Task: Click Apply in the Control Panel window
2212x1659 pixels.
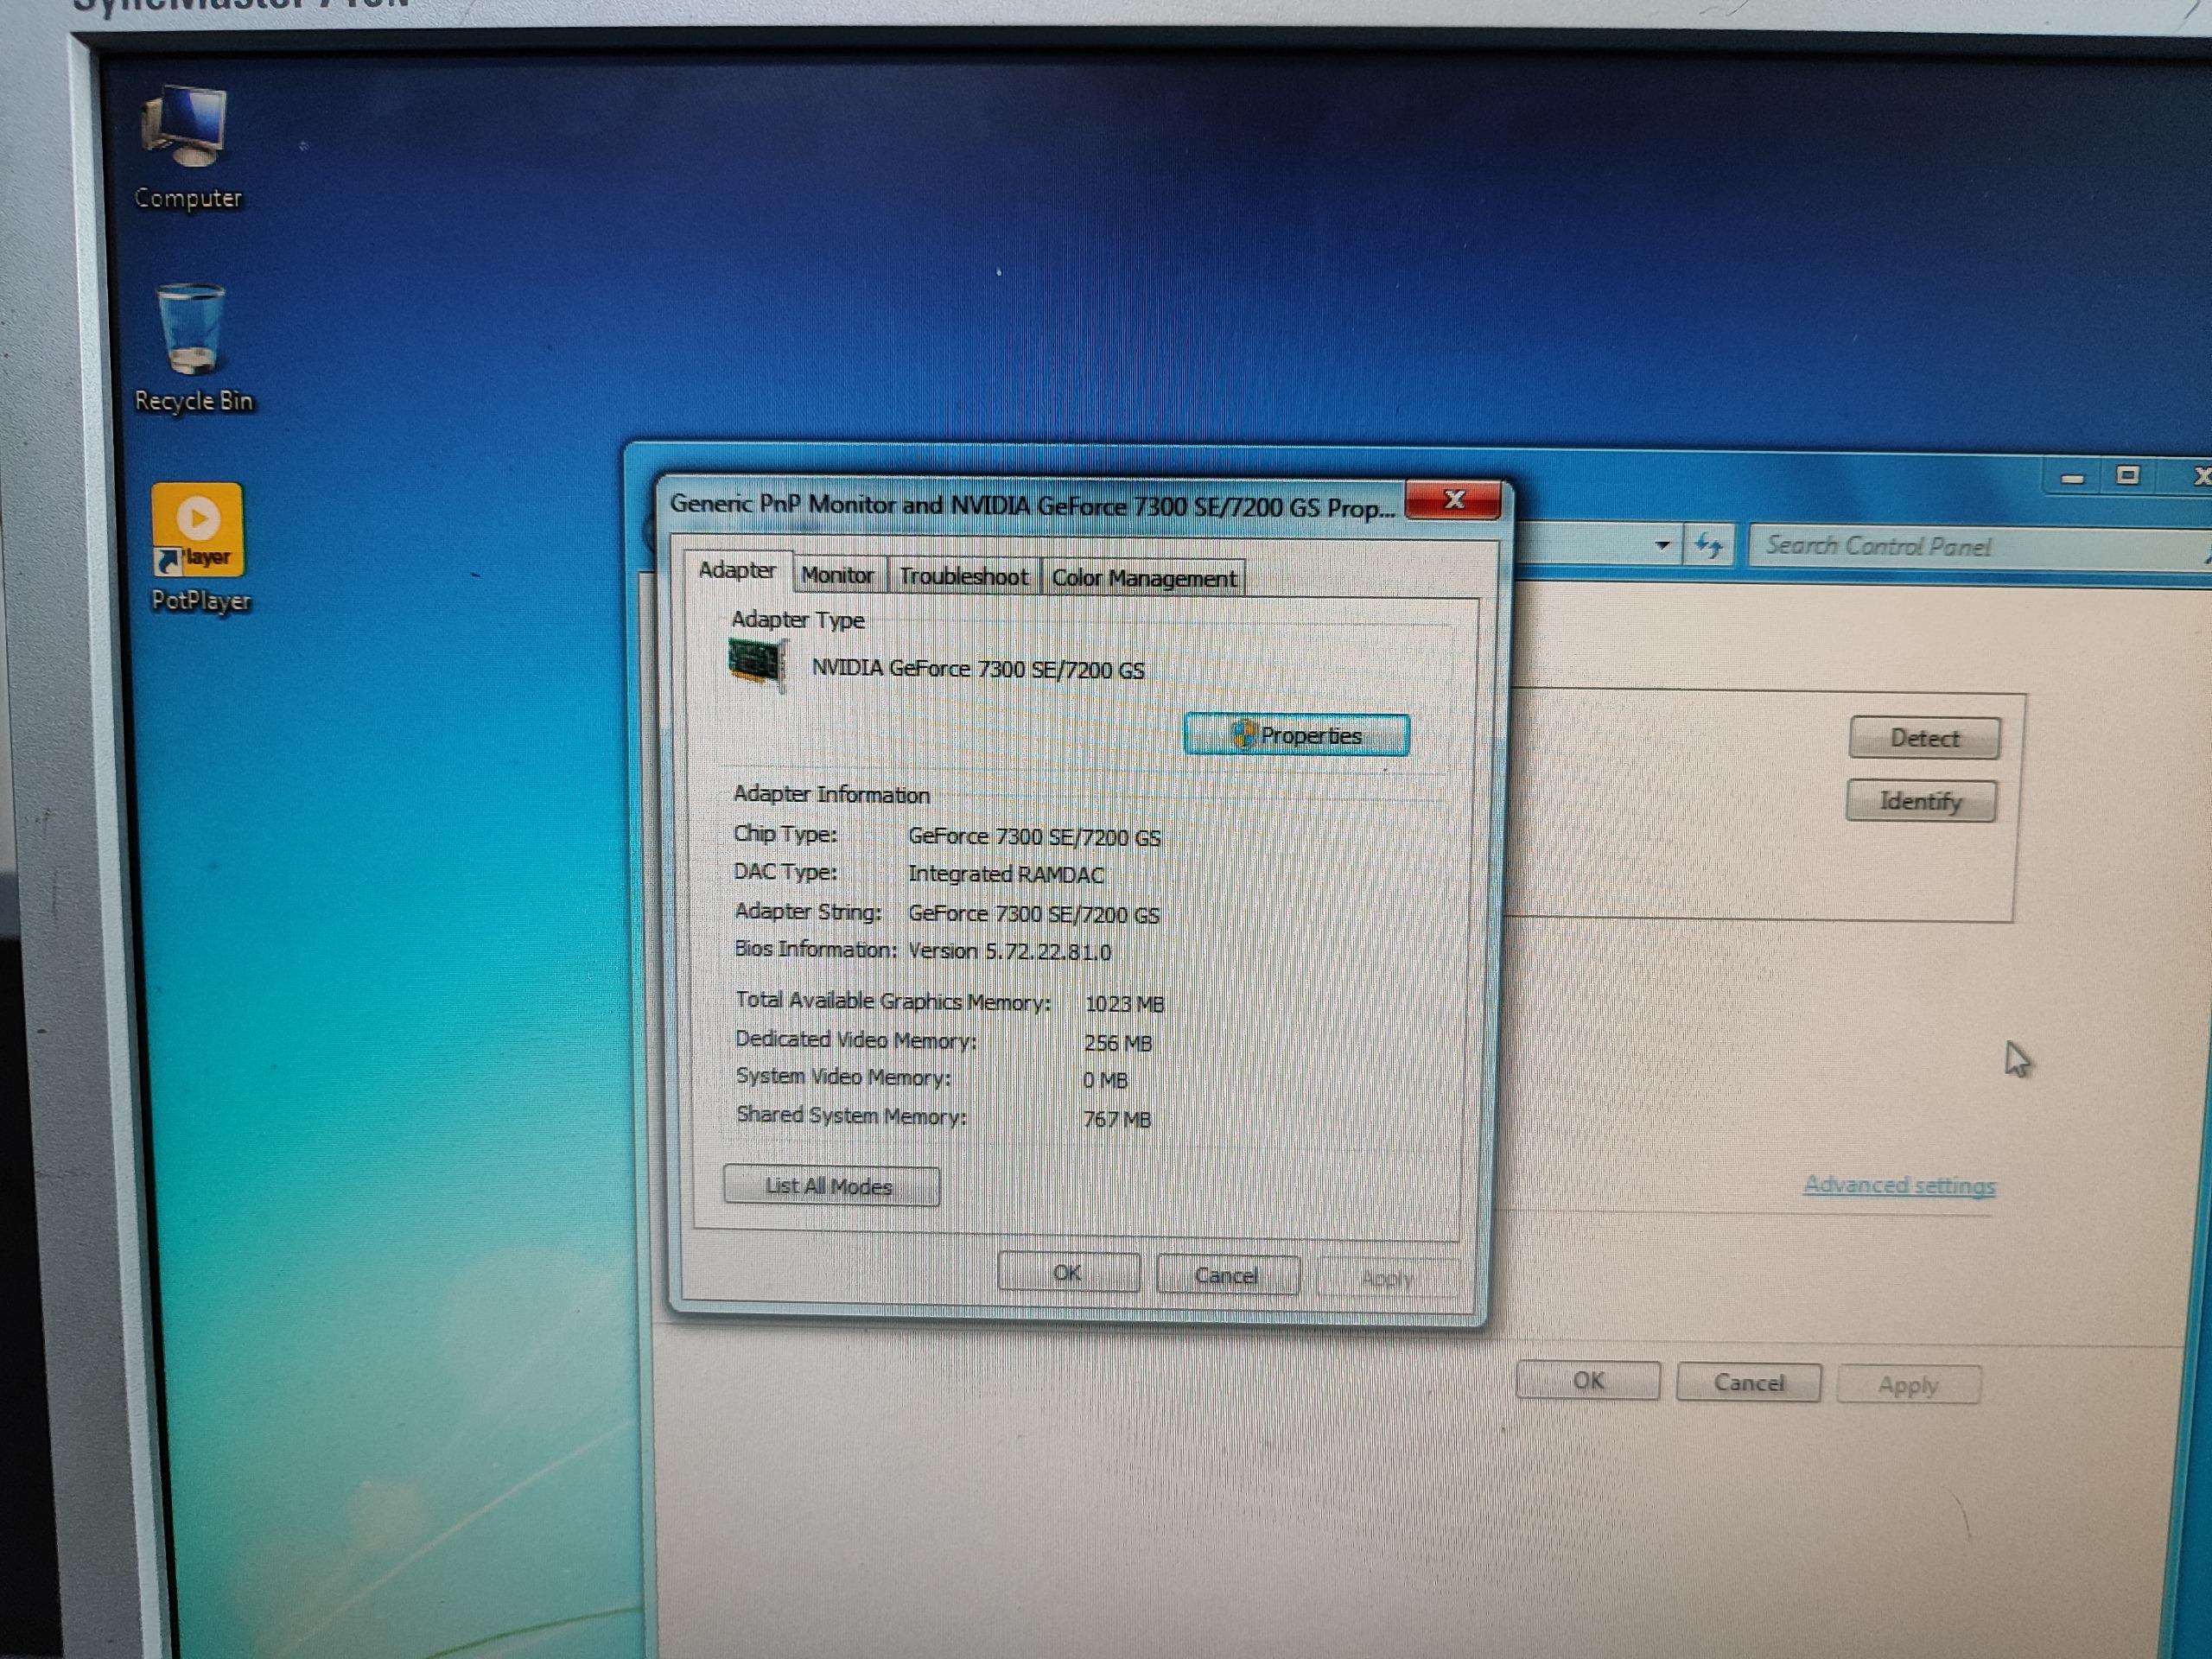Action: point(1908,1385)
